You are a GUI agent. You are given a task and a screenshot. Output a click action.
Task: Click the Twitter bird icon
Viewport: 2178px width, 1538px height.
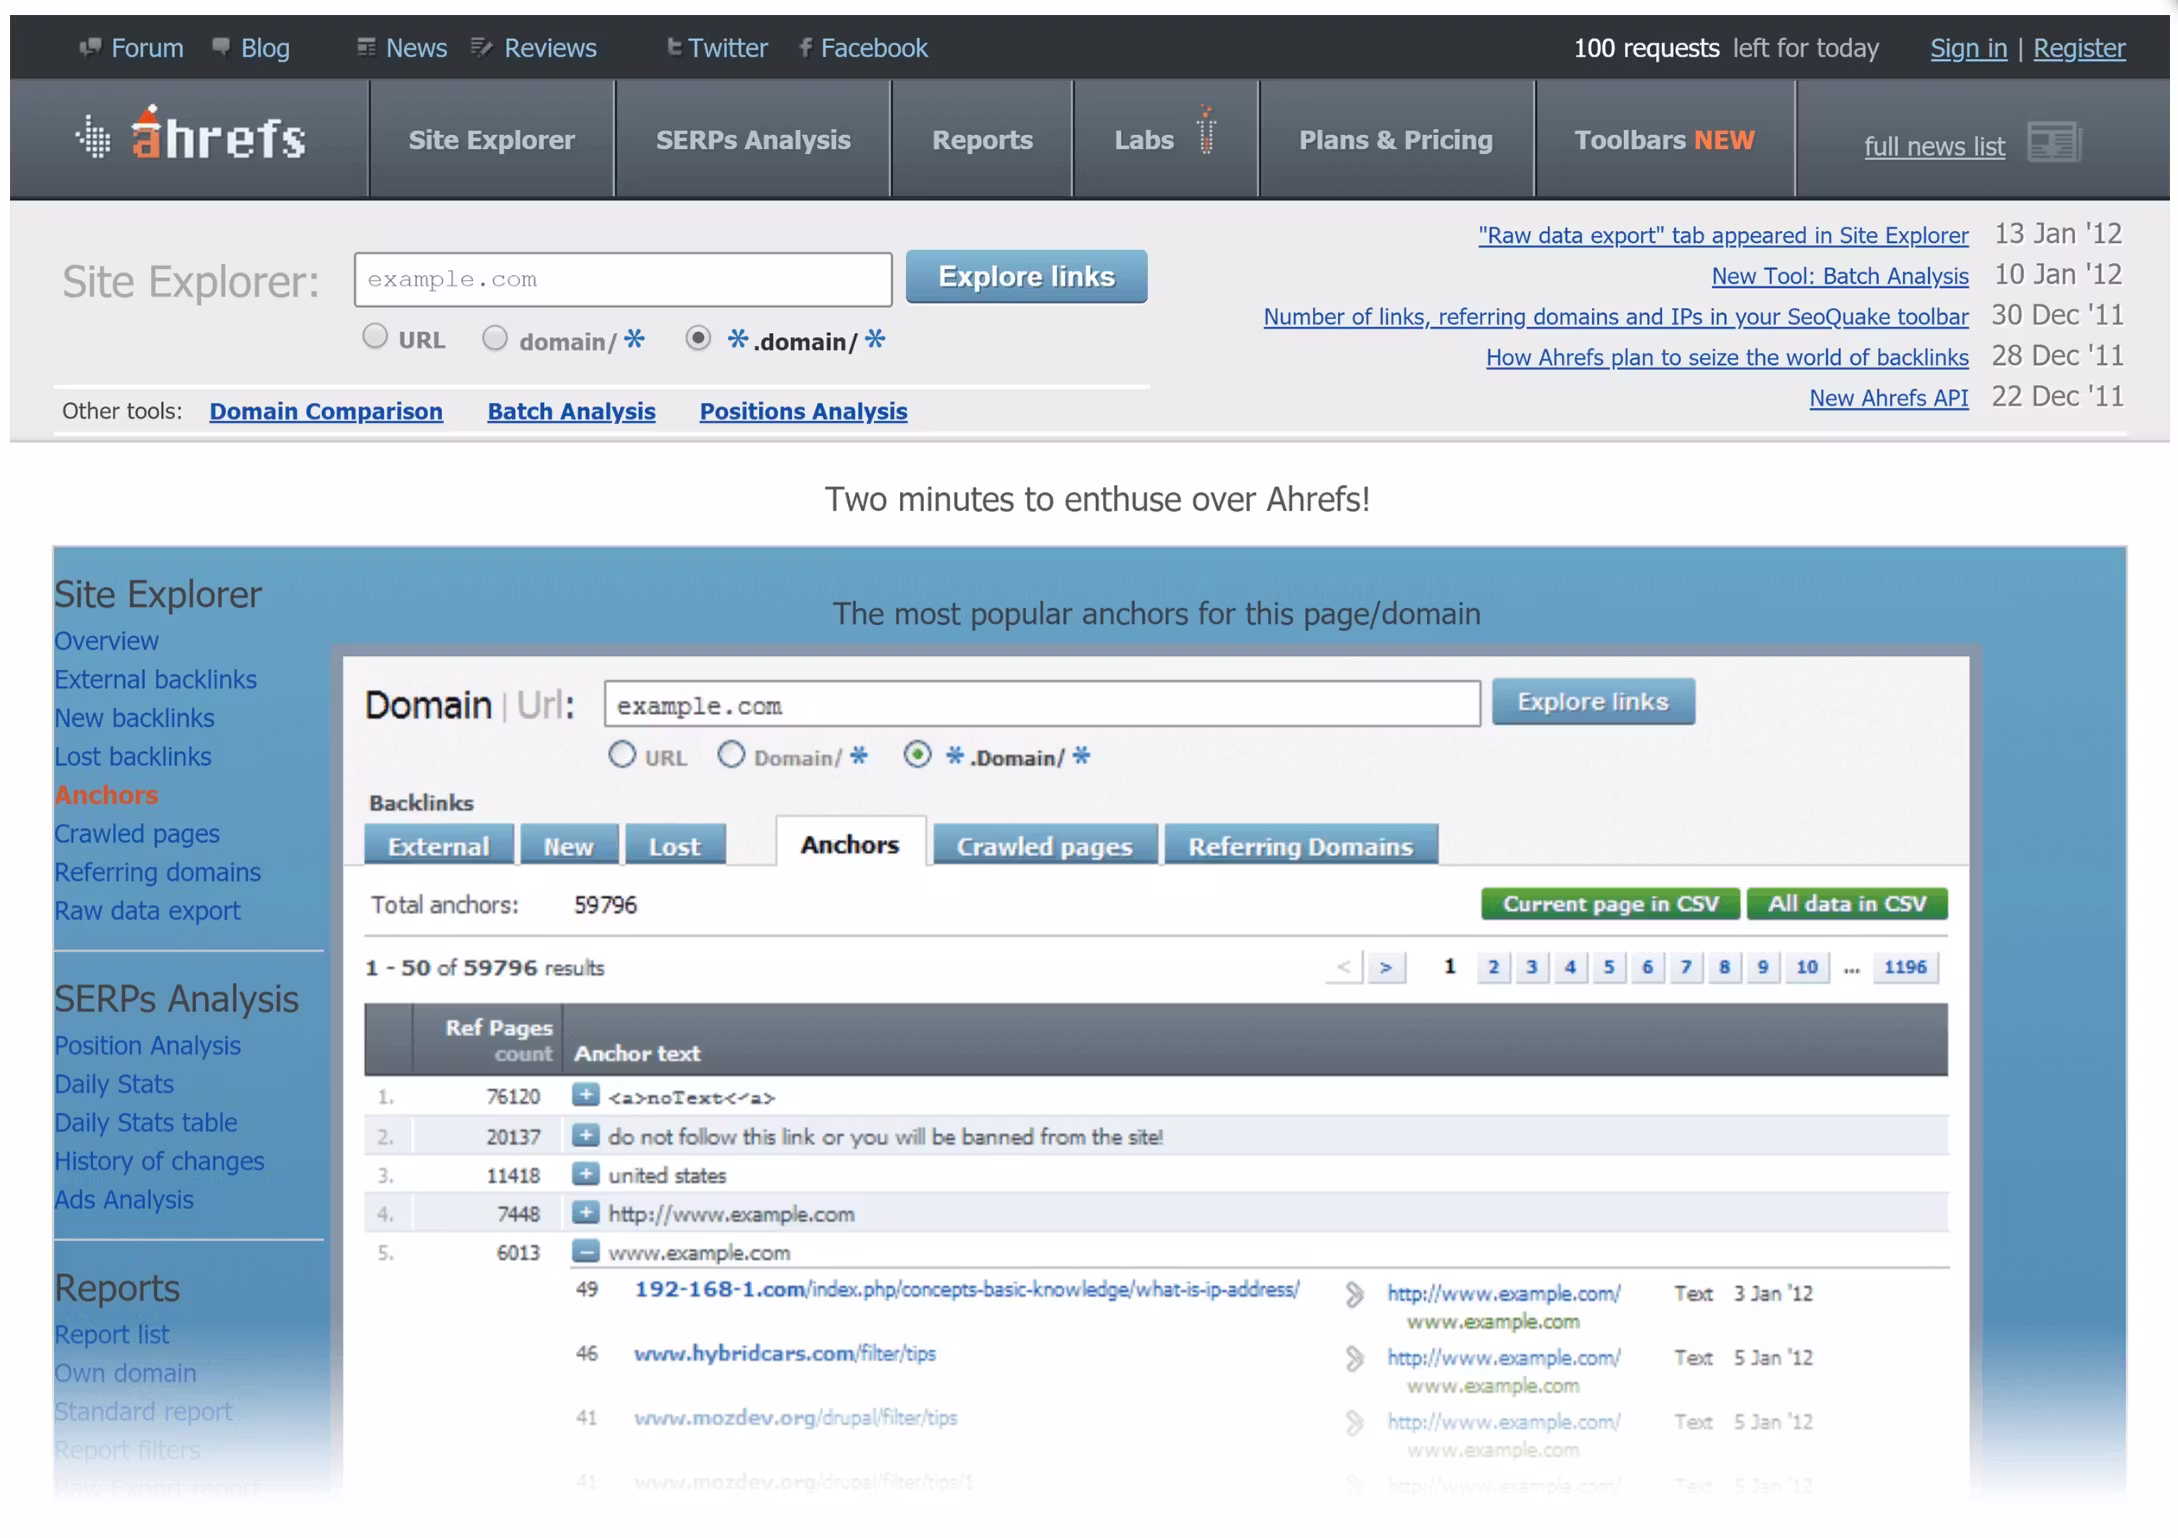[674, 46]
